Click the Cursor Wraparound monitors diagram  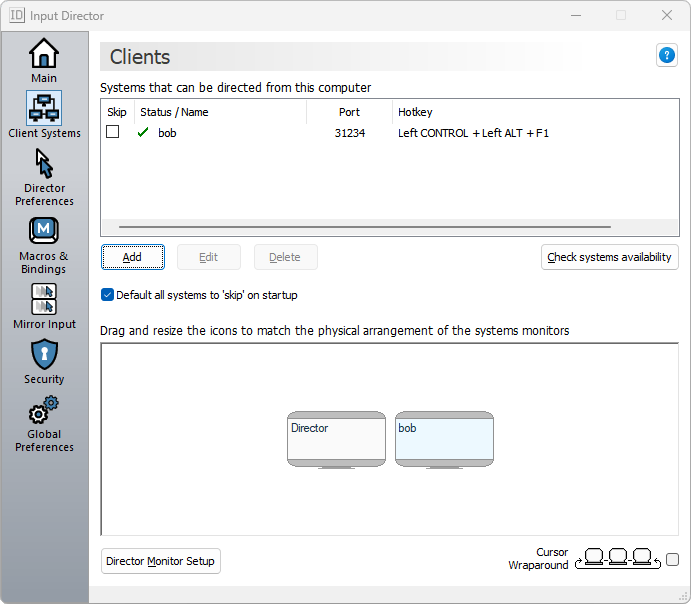618,559
